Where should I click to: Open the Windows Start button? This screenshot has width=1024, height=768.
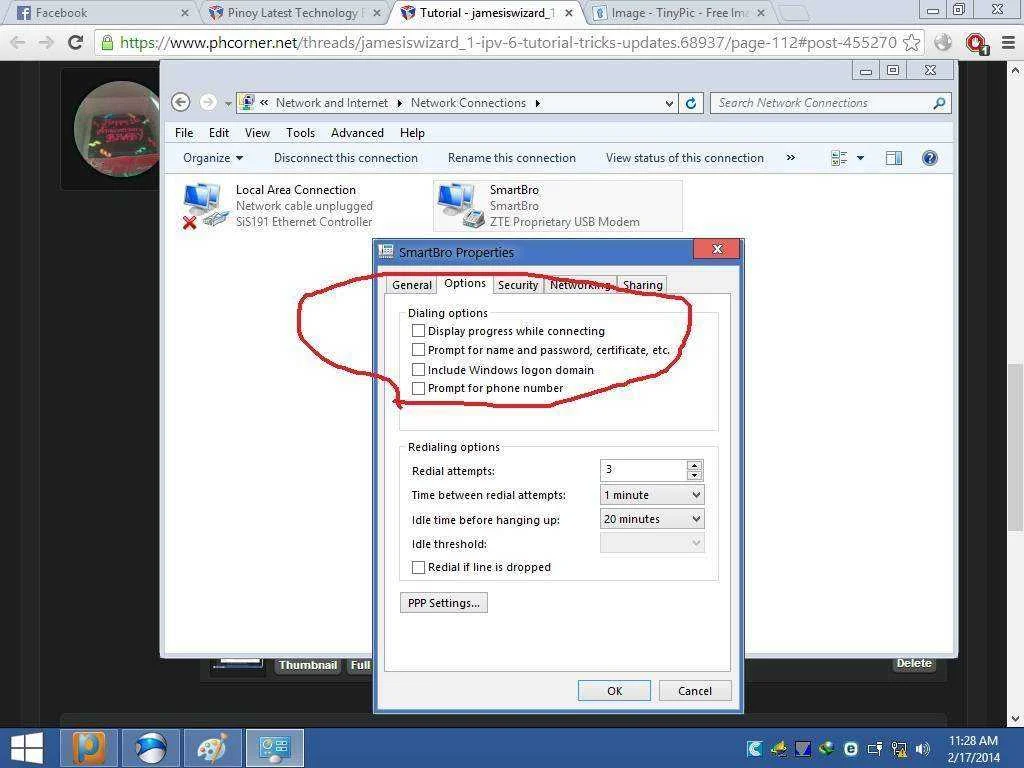tap(27, 748)
